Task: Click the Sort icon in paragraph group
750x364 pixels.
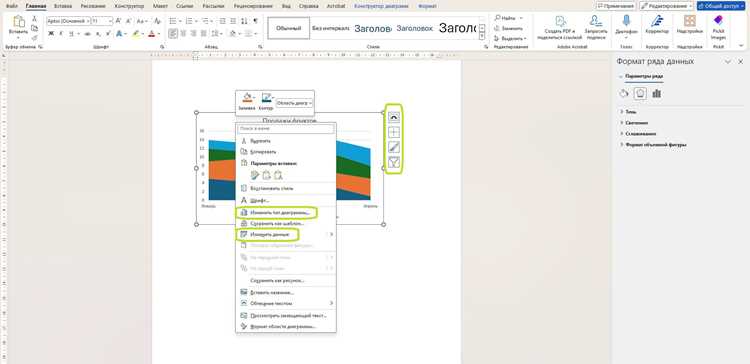Action: [244, 21]
